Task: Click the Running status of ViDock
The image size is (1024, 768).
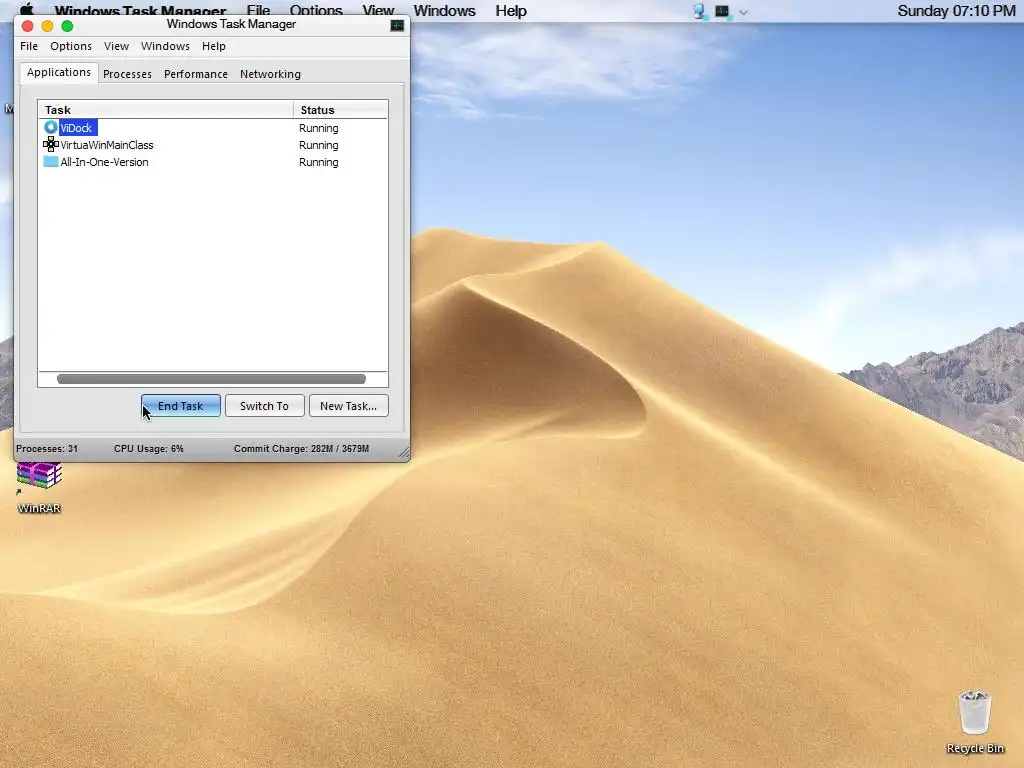Action: 319,128
